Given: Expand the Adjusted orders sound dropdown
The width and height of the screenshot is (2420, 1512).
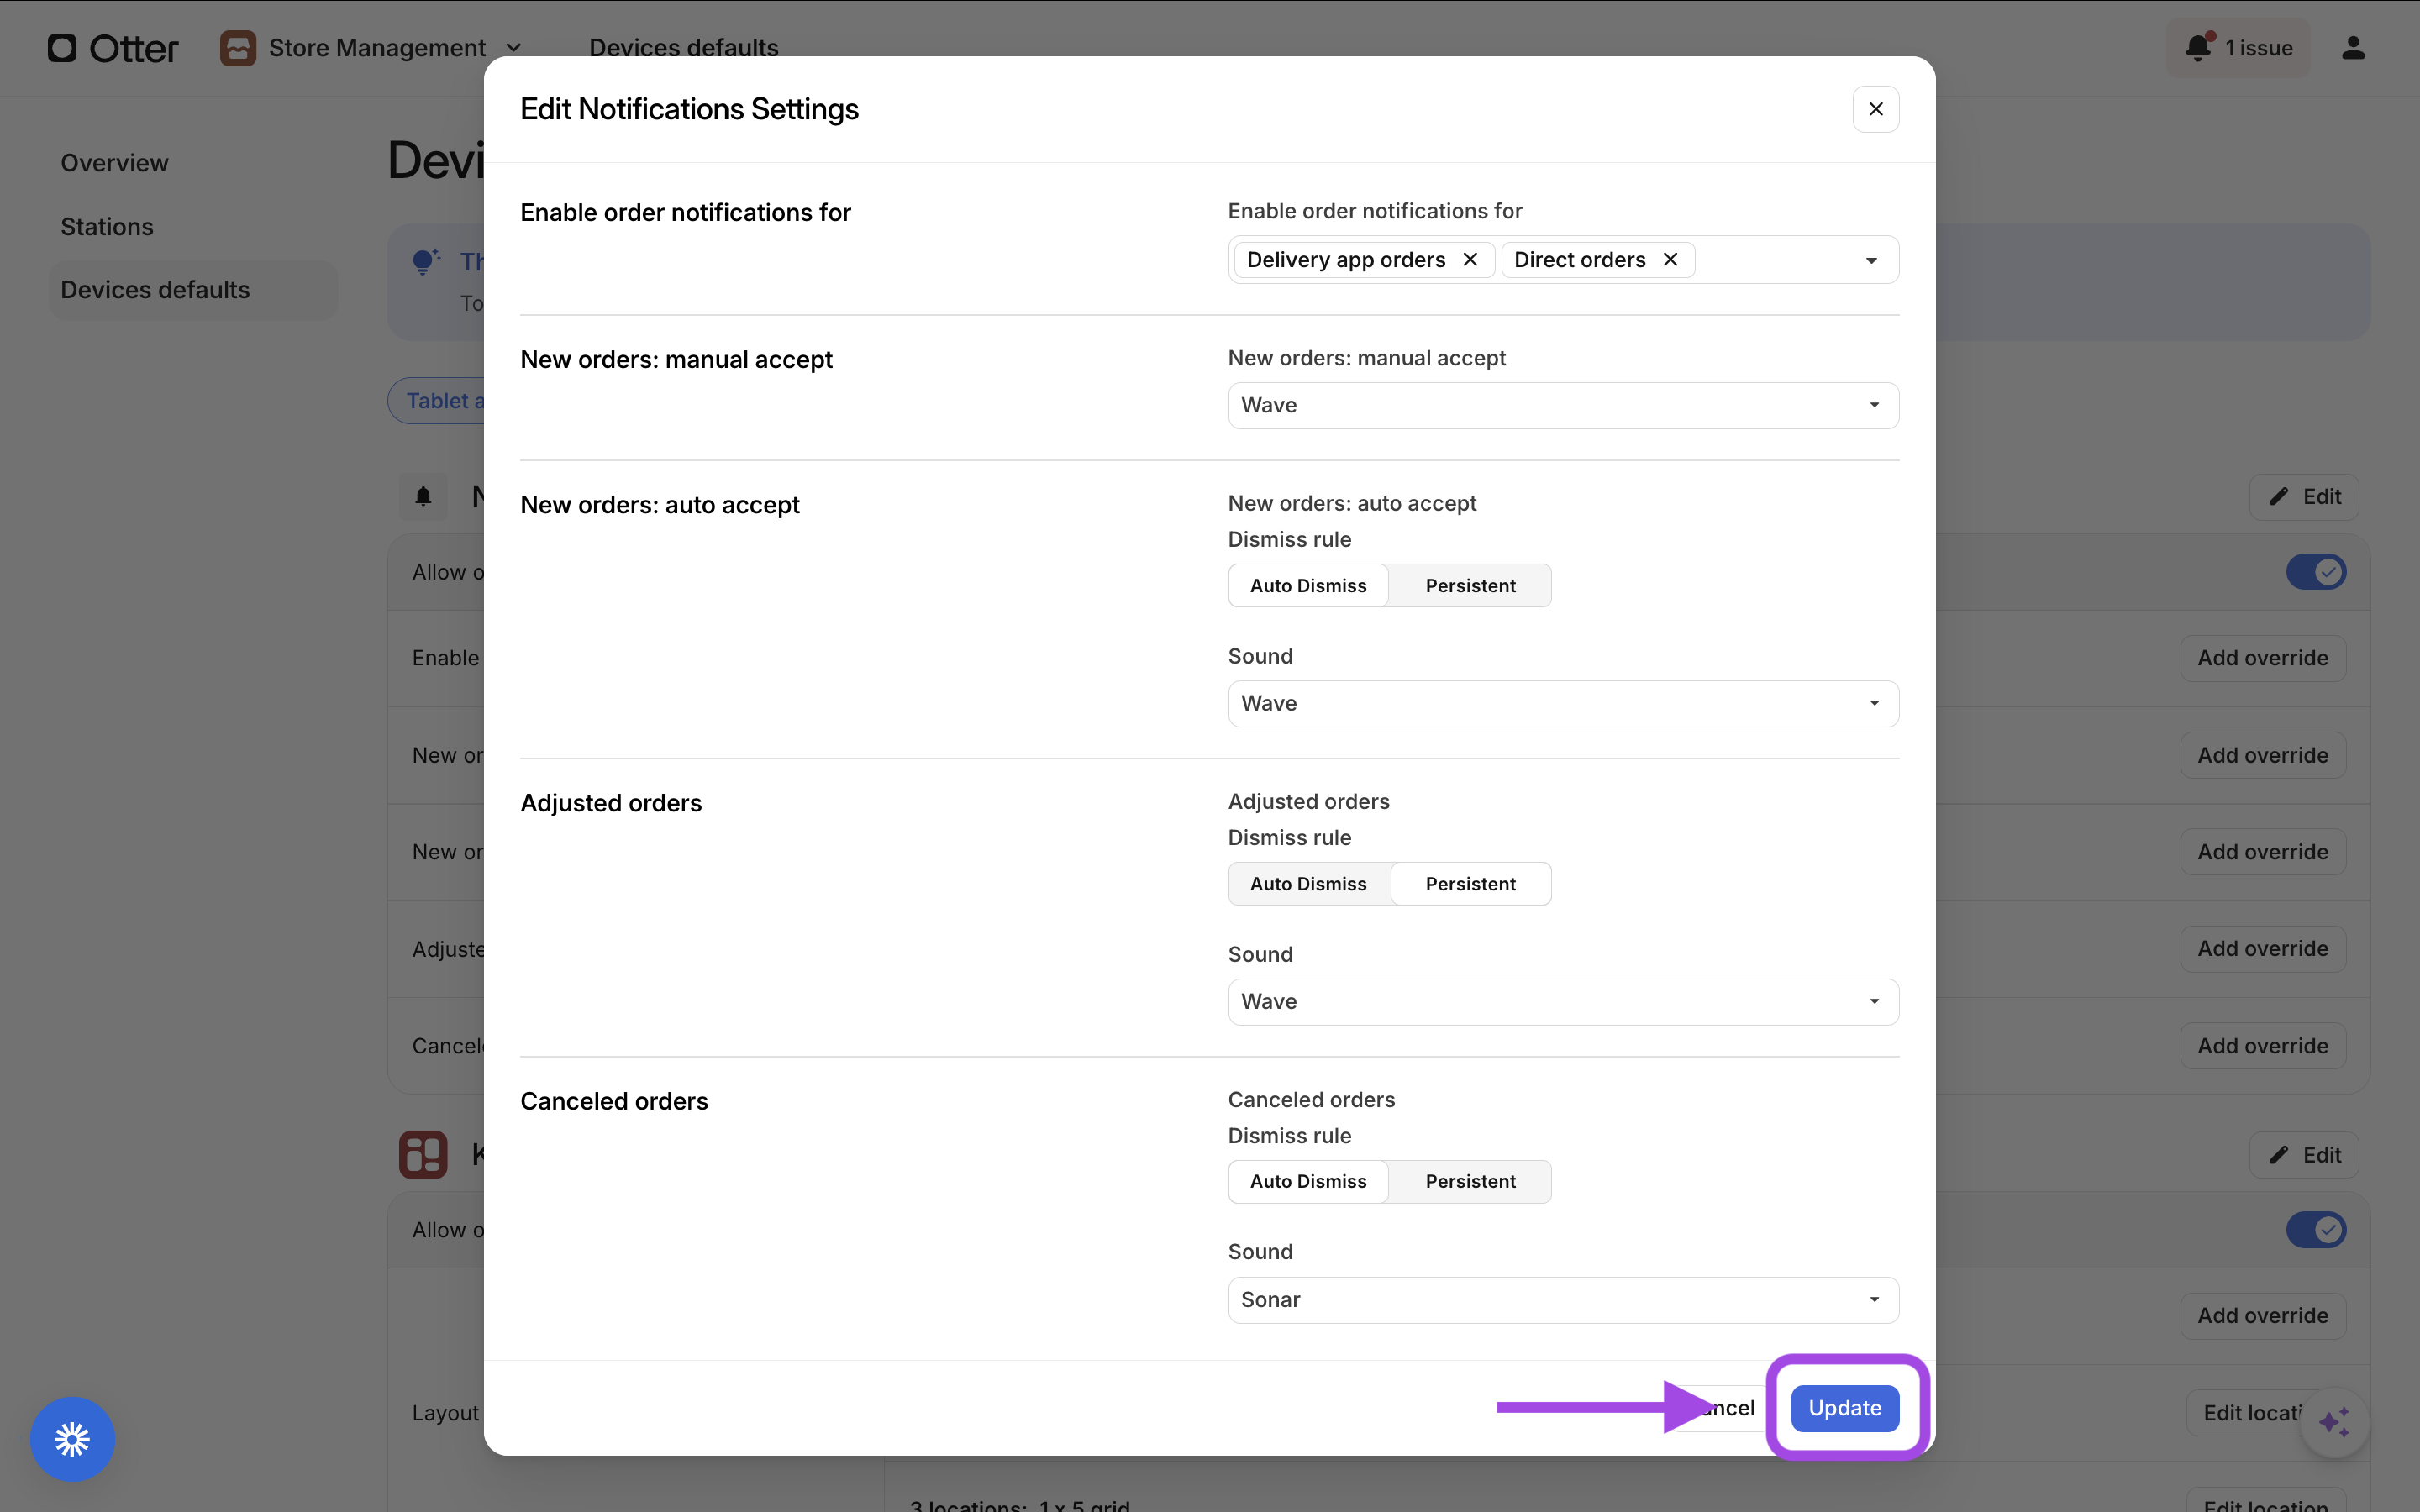Looking at the screenshot, I should pyautogui.click(x=1562, y=1002).
